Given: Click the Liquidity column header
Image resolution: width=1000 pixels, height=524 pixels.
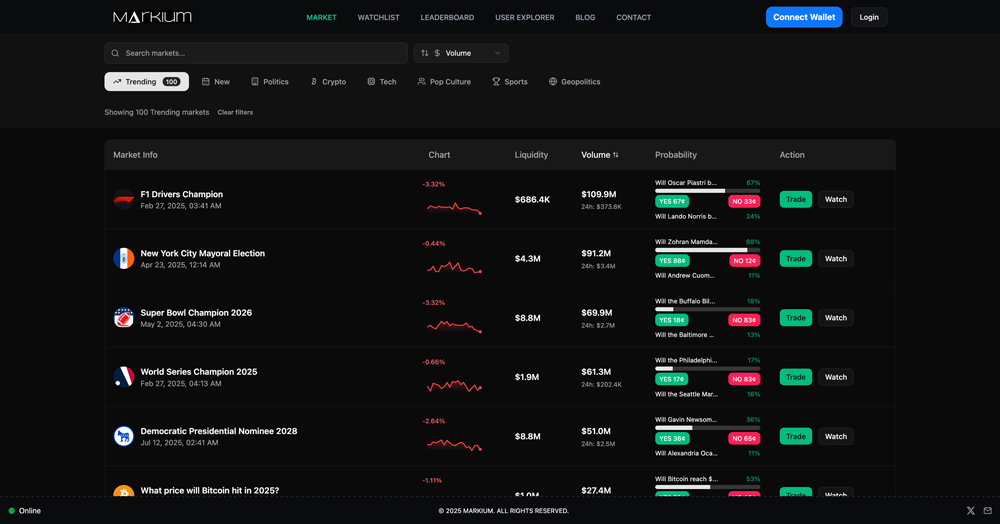Looking at the screenshot, I should click(531, 155).
